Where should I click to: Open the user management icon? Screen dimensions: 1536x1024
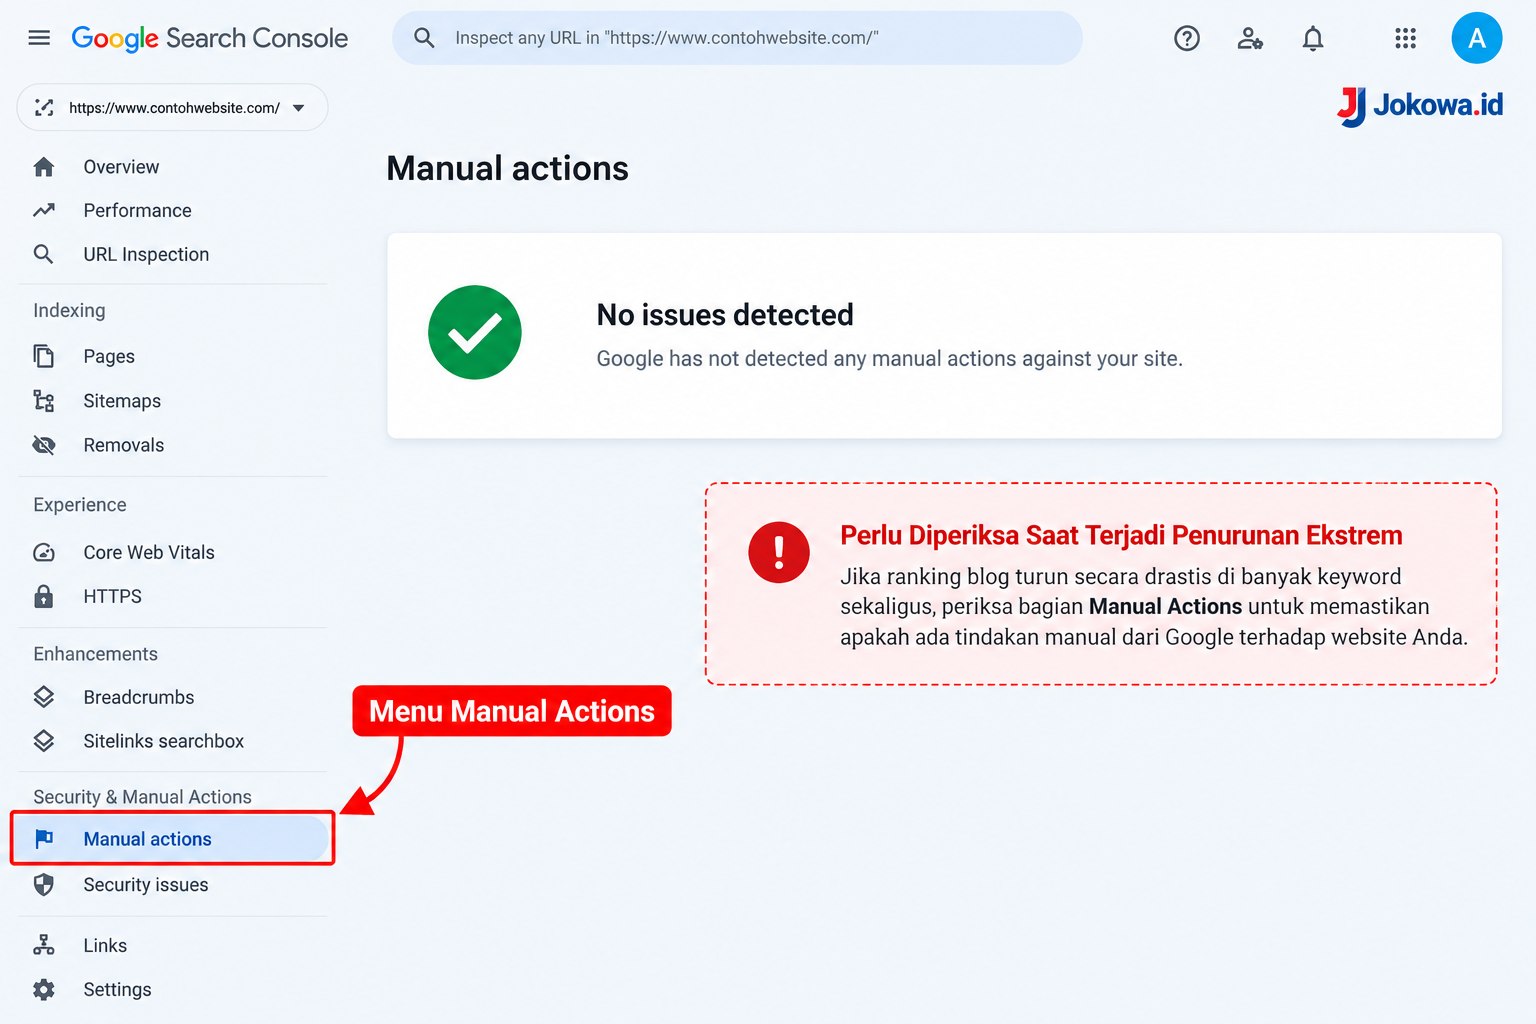[1250, 38]
